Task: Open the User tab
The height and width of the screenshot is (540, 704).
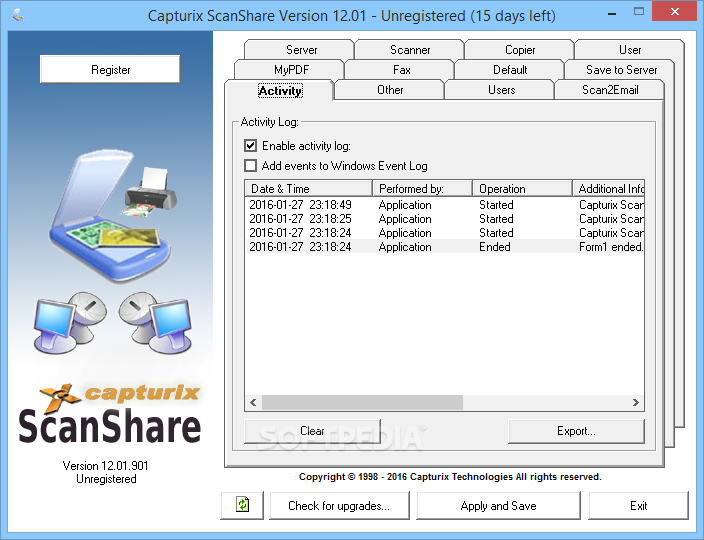Action: tap(629, 49)
